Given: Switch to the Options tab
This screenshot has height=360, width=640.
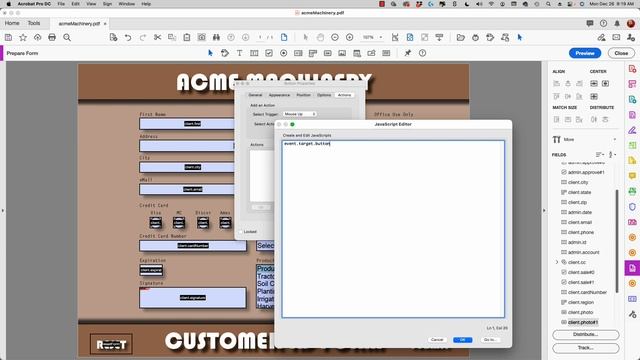Looking at the screenshot, I should tap(324, 95).
